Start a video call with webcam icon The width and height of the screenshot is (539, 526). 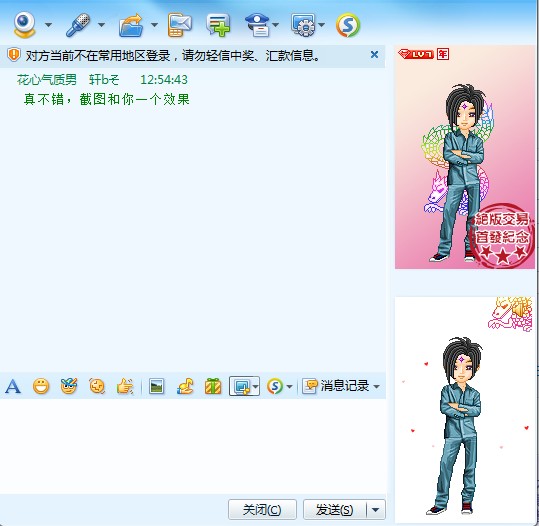24,25
